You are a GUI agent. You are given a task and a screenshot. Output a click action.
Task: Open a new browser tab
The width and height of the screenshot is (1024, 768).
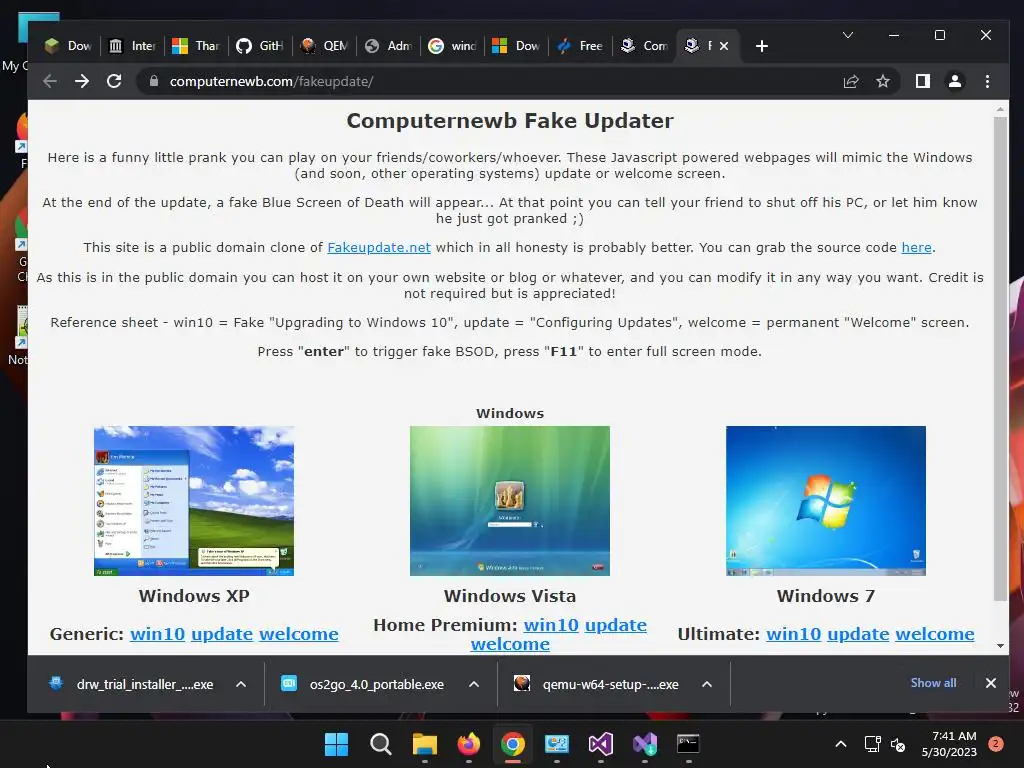click(761, 46)
